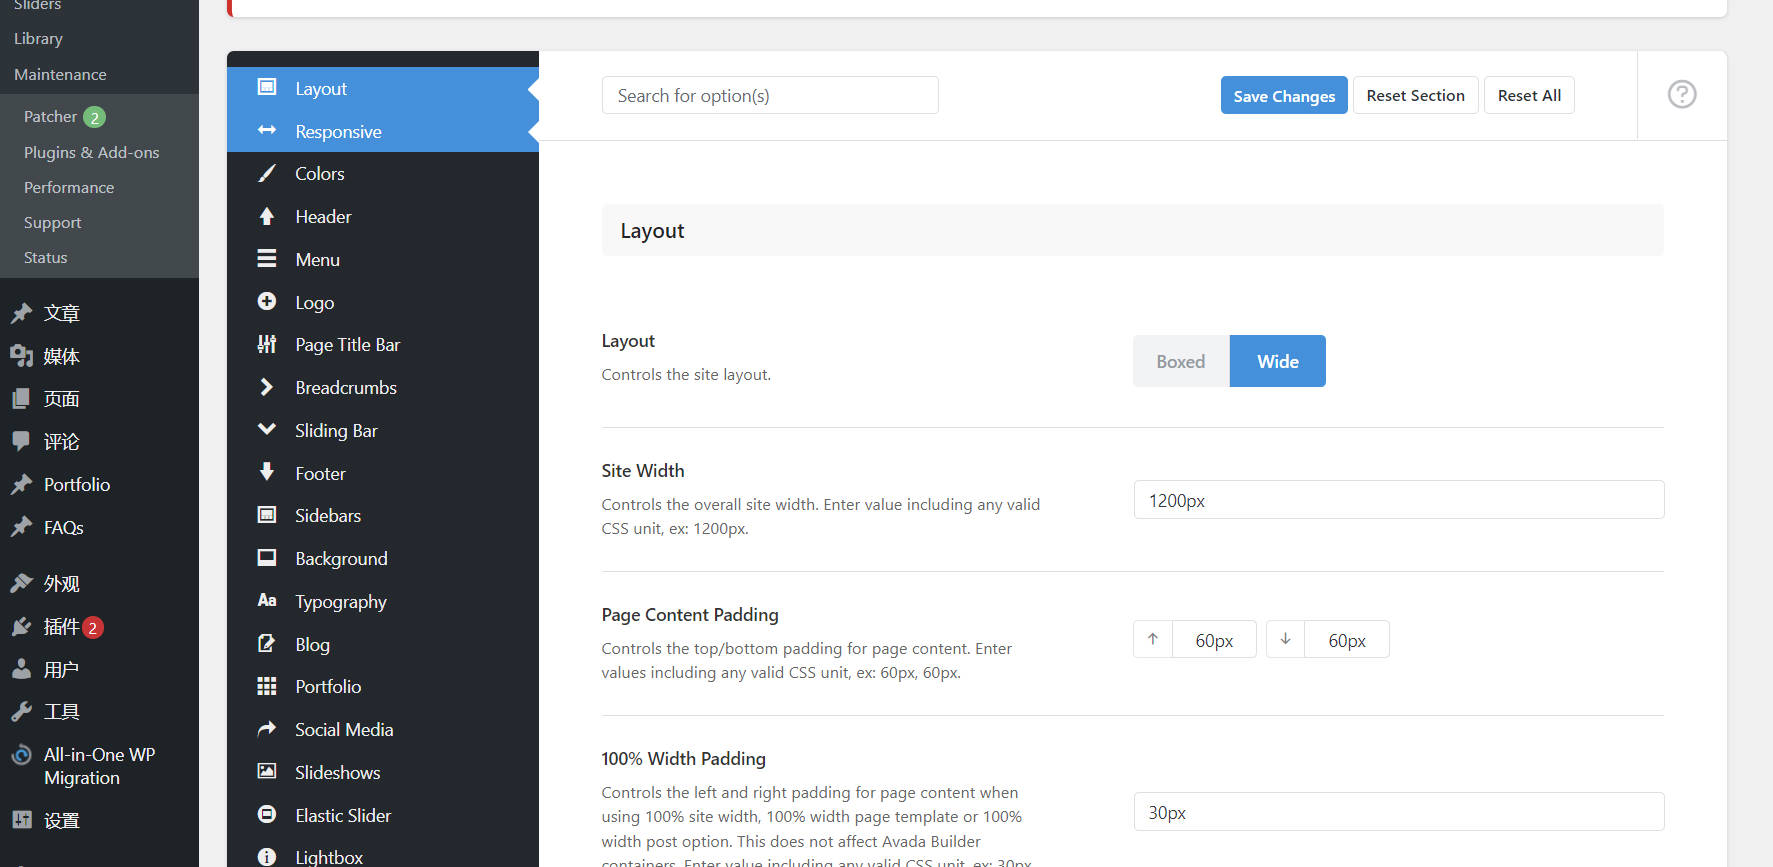Click the Reset All button

pos(1529,95)
